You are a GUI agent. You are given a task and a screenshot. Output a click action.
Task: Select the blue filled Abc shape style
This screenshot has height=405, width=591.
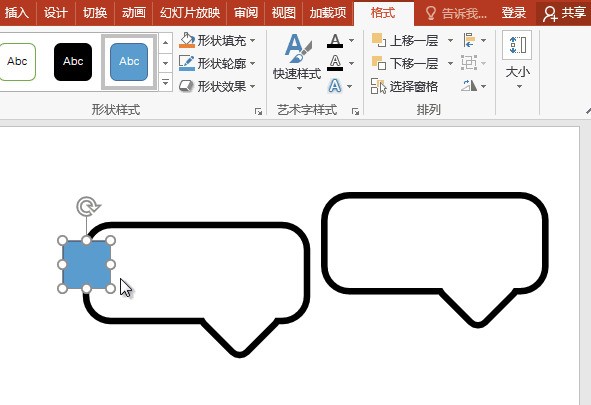tap(129, 62)
